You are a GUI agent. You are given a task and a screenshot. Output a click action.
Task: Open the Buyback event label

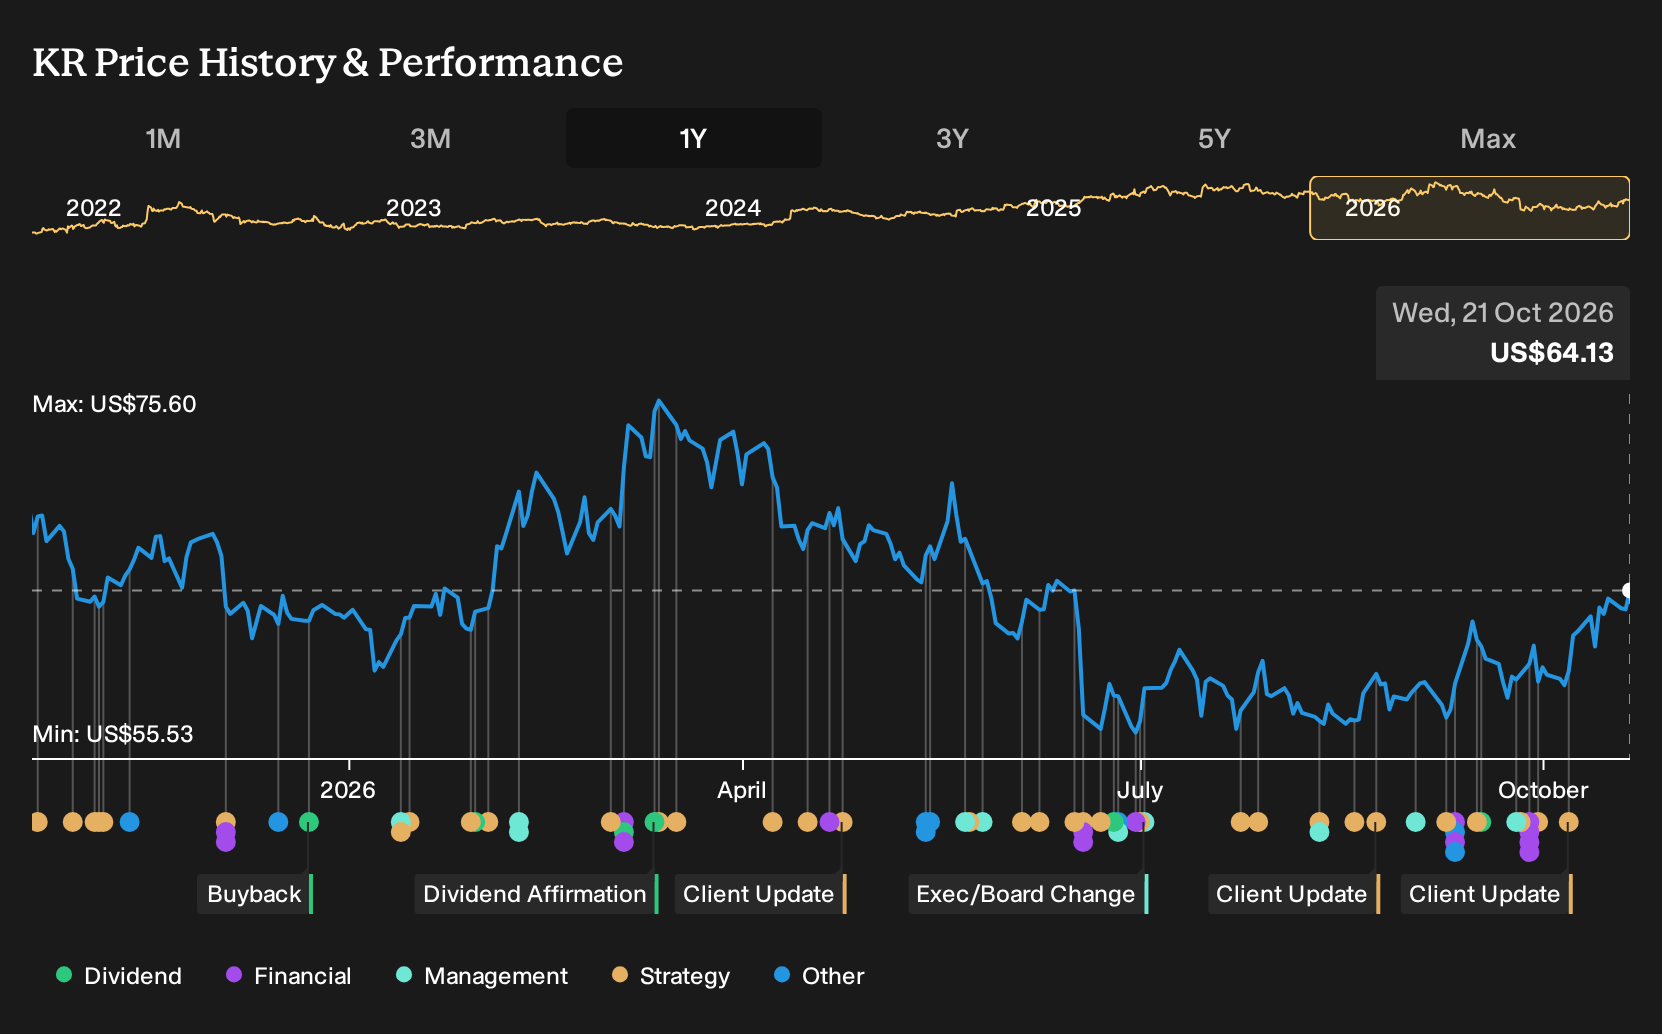tap(255, 894)
